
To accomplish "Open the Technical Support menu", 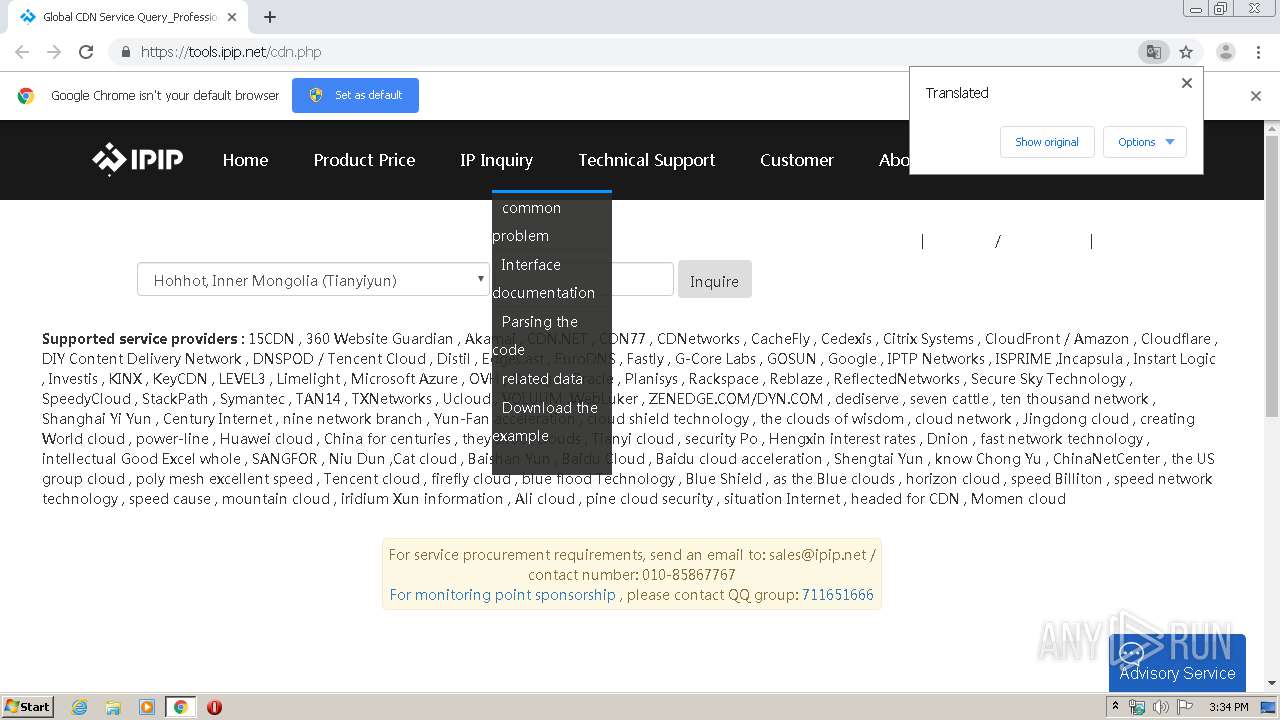I will tap(646, 160).
